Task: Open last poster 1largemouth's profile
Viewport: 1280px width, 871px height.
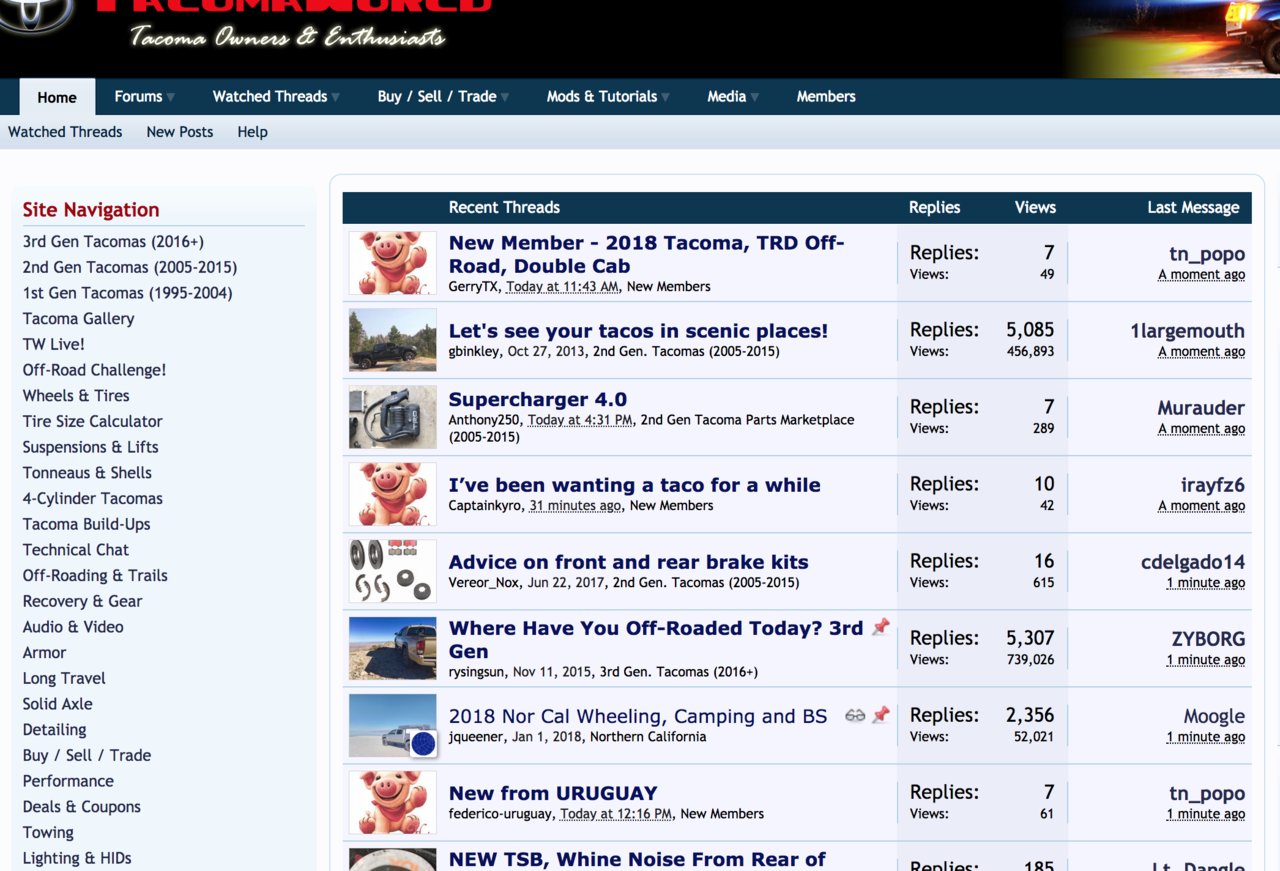Action: pos(1187,331)
